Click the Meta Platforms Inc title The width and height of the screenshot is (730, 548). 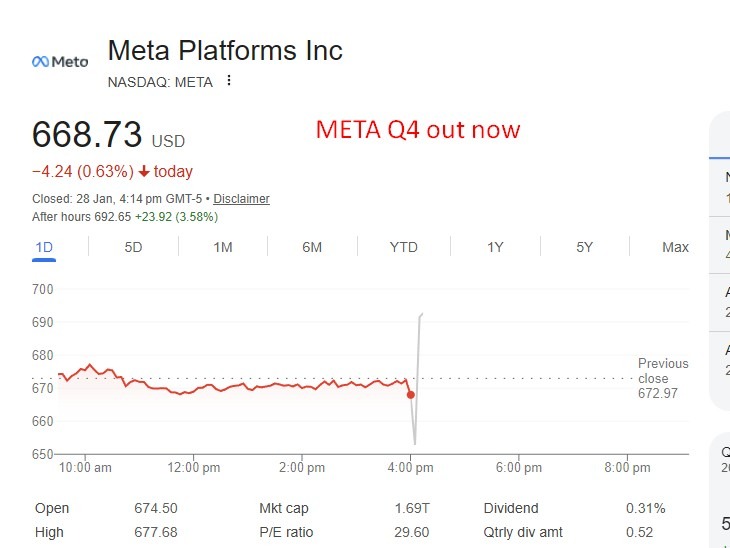click(225, 50)
